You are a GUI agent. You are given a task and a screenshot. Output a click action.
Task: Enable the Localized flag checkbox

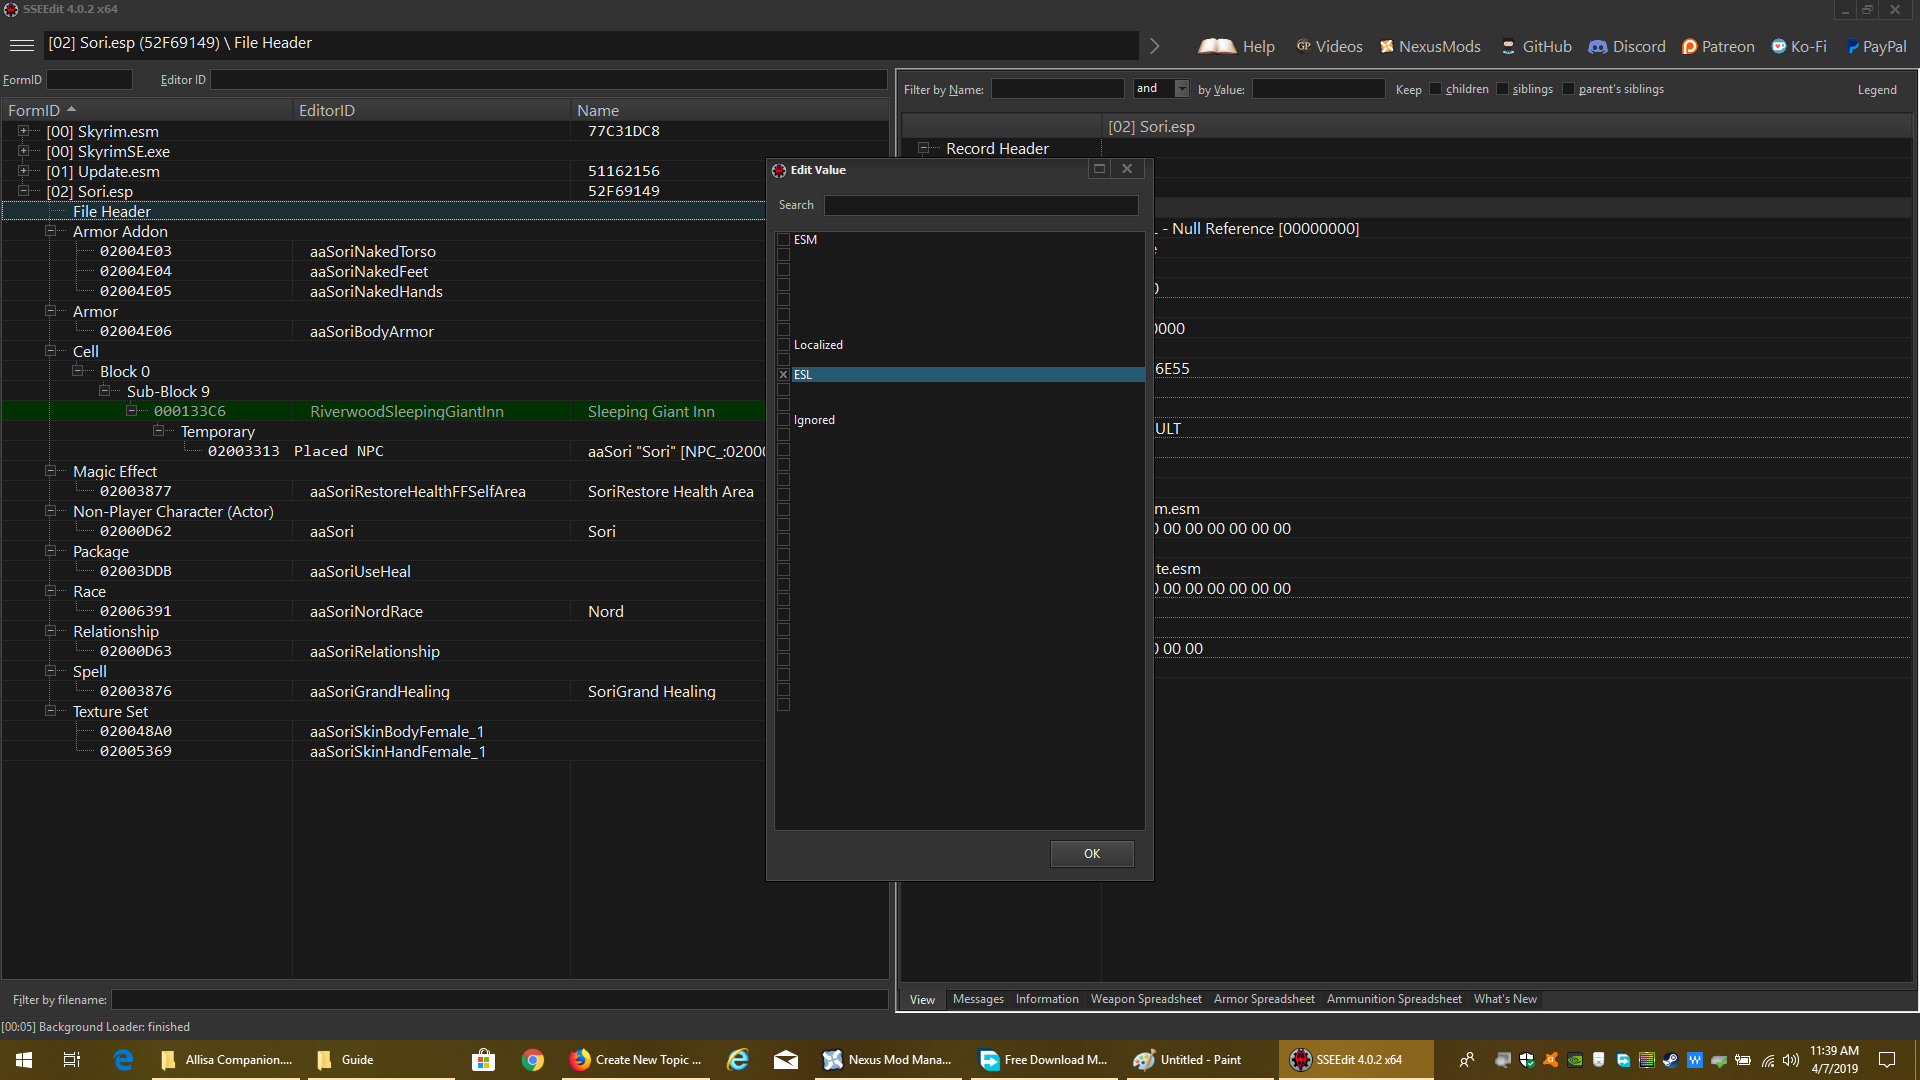(784, 345)
